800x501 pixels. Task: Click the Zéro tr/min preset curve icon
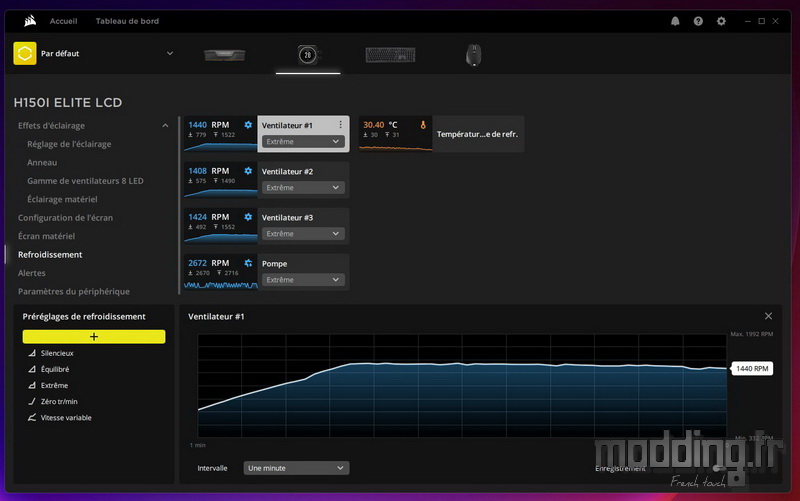coord(32,402)
